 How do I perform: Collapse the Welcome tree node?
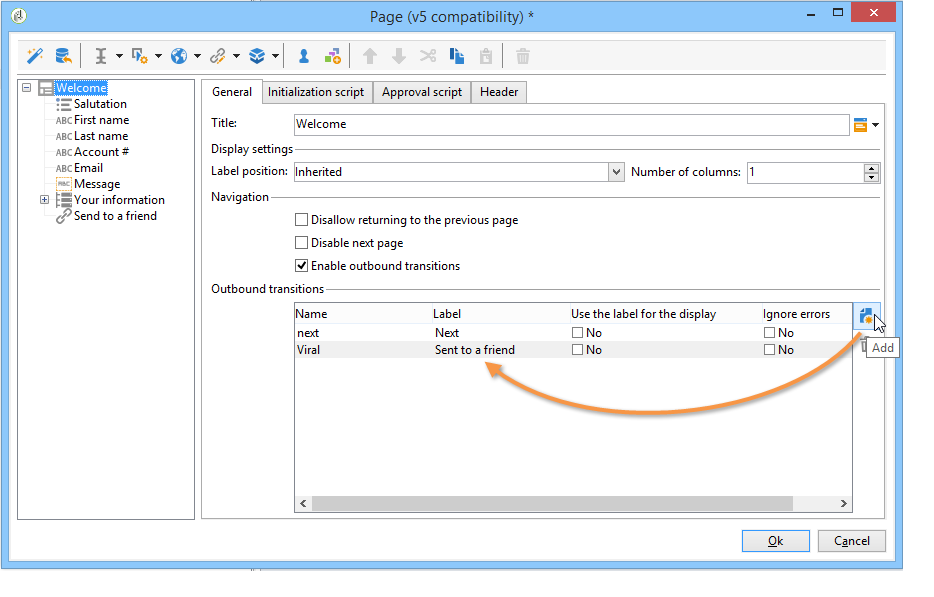click(x=27, y=88)
